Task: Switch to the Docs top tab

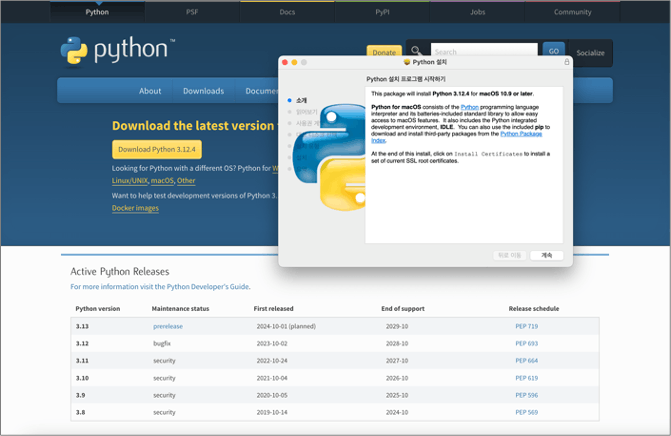Action: (287, 12)
